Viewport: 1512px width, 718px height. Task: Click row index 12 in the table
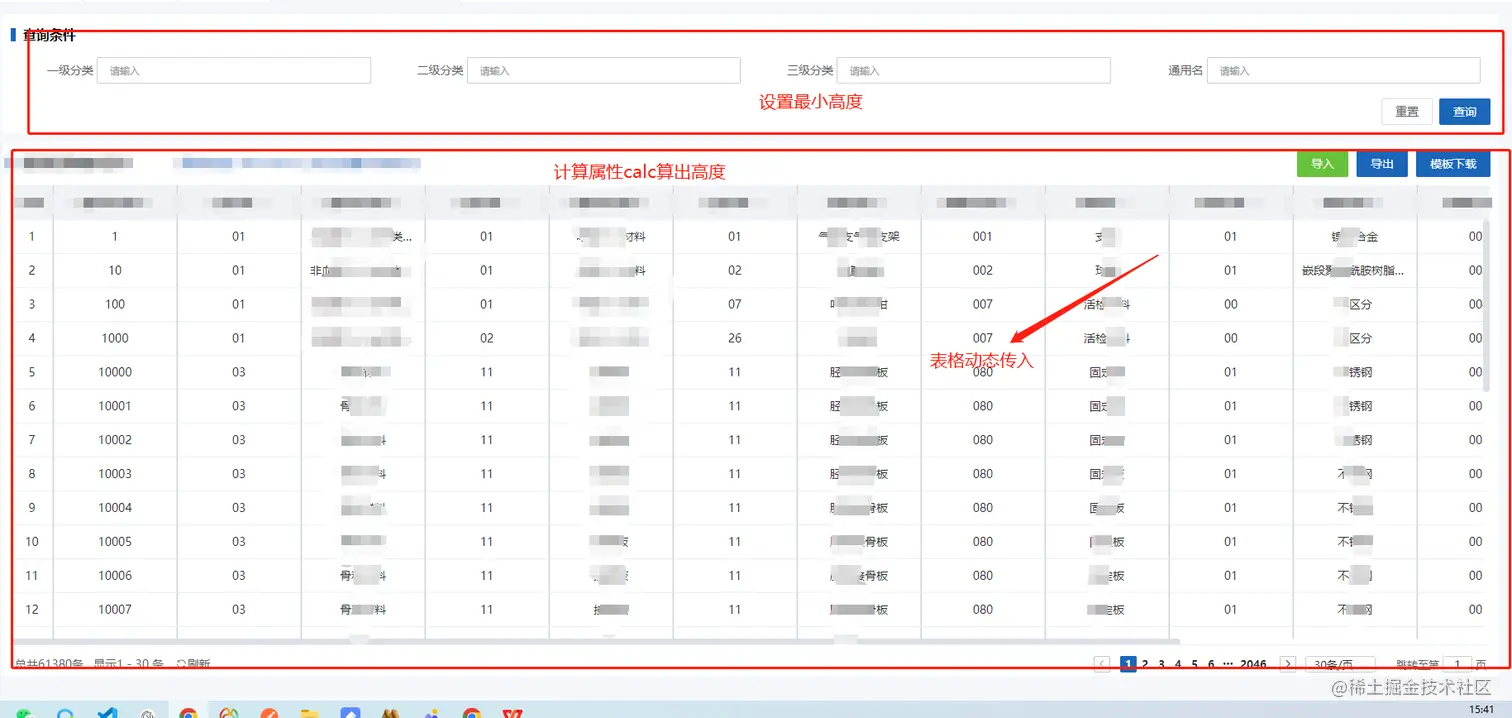[32, 610]
